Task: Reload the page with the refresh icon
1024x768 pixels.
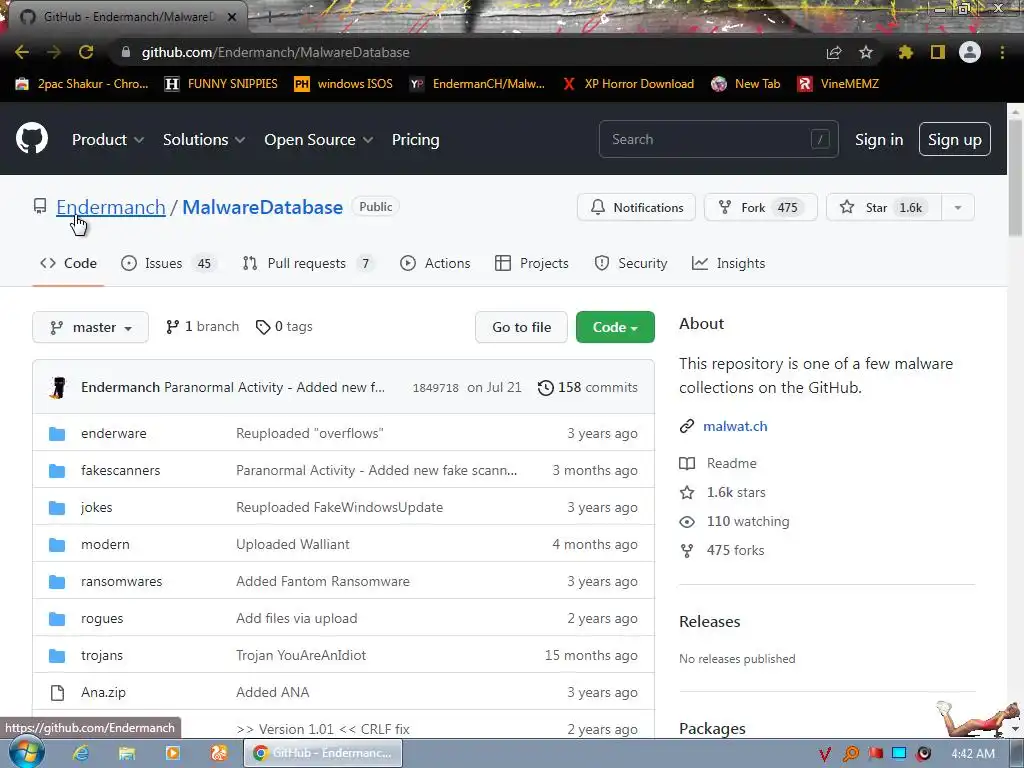Action: click(x=86, y=52)
